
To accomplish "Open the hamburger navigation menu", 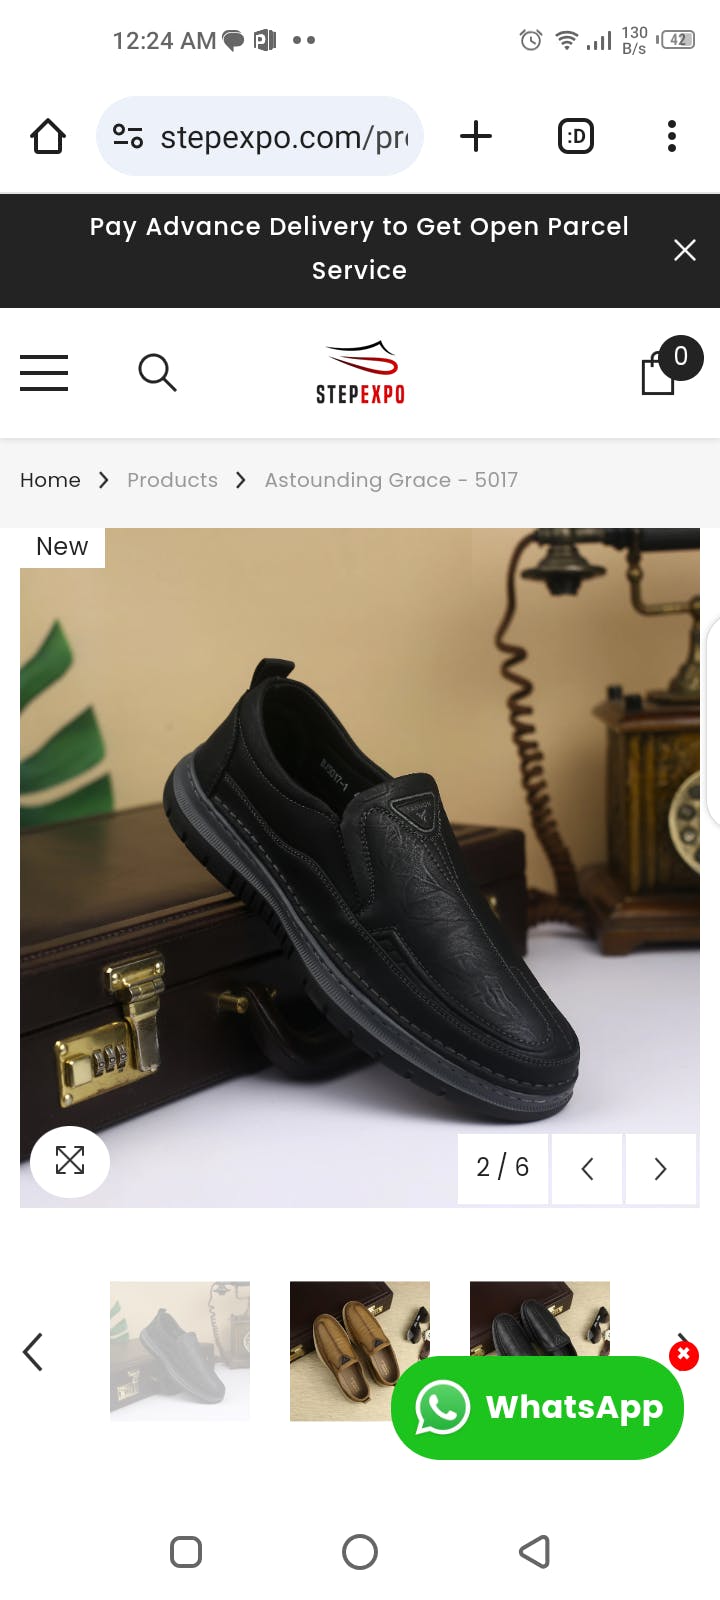I will (x=44, y=373).
